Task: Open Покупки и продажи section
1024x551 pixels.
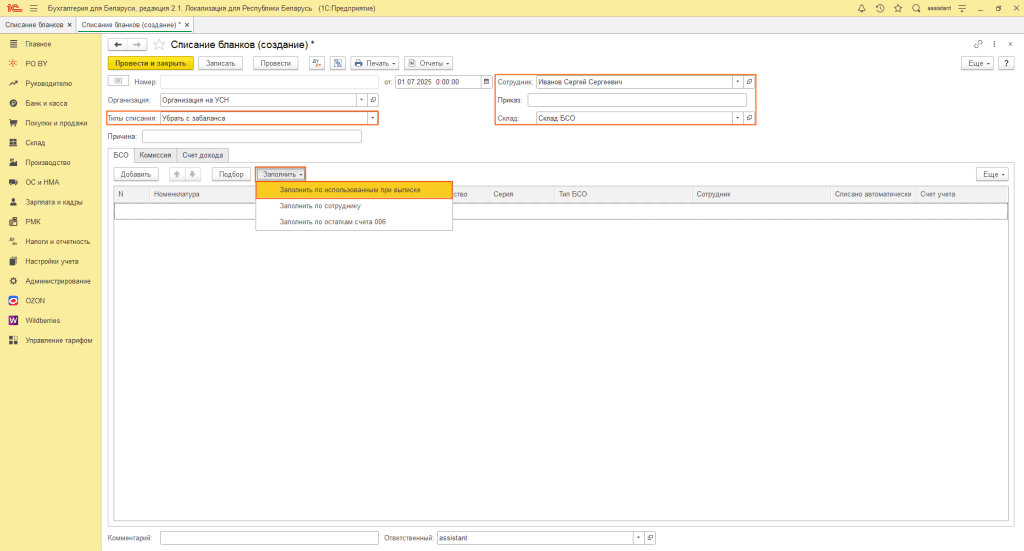Action: 56,123
